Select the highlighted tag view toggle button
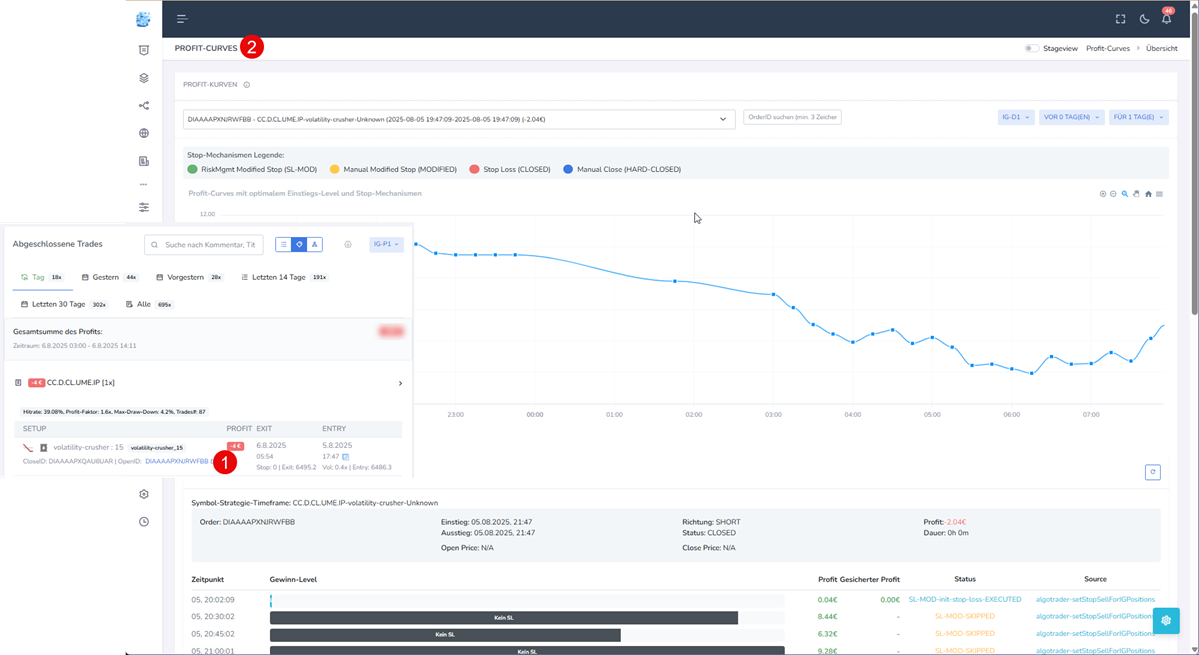This screenshot has height=655, width=1199. (x=299, y=244)
